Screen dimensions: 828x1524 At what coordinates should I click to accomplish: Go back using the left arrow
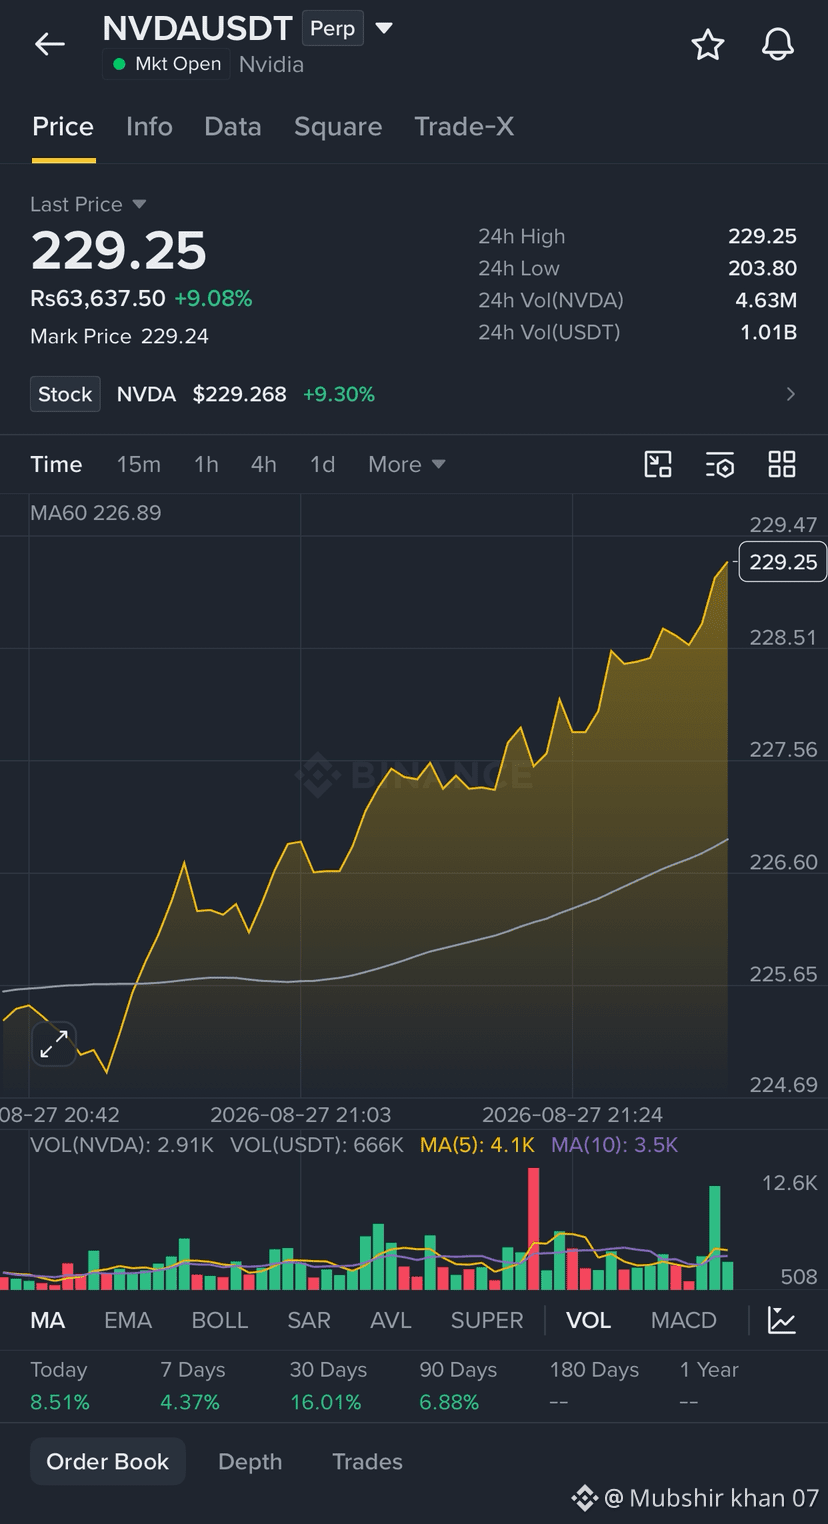click(x=49, y=44)
